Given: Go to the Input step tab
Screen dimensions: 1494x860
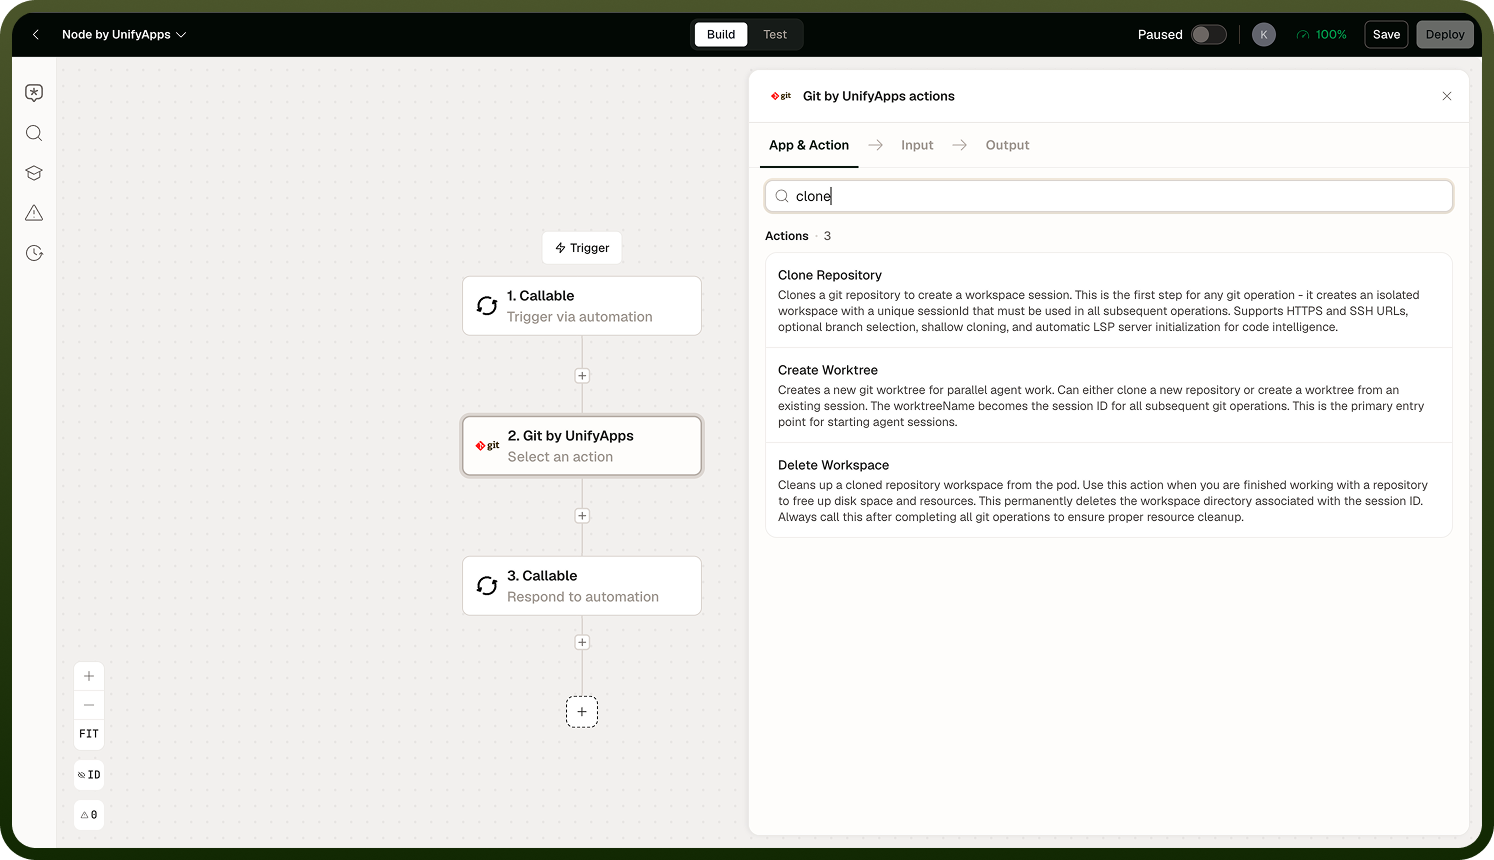Looking at the screenshot, I should point(917,145).
